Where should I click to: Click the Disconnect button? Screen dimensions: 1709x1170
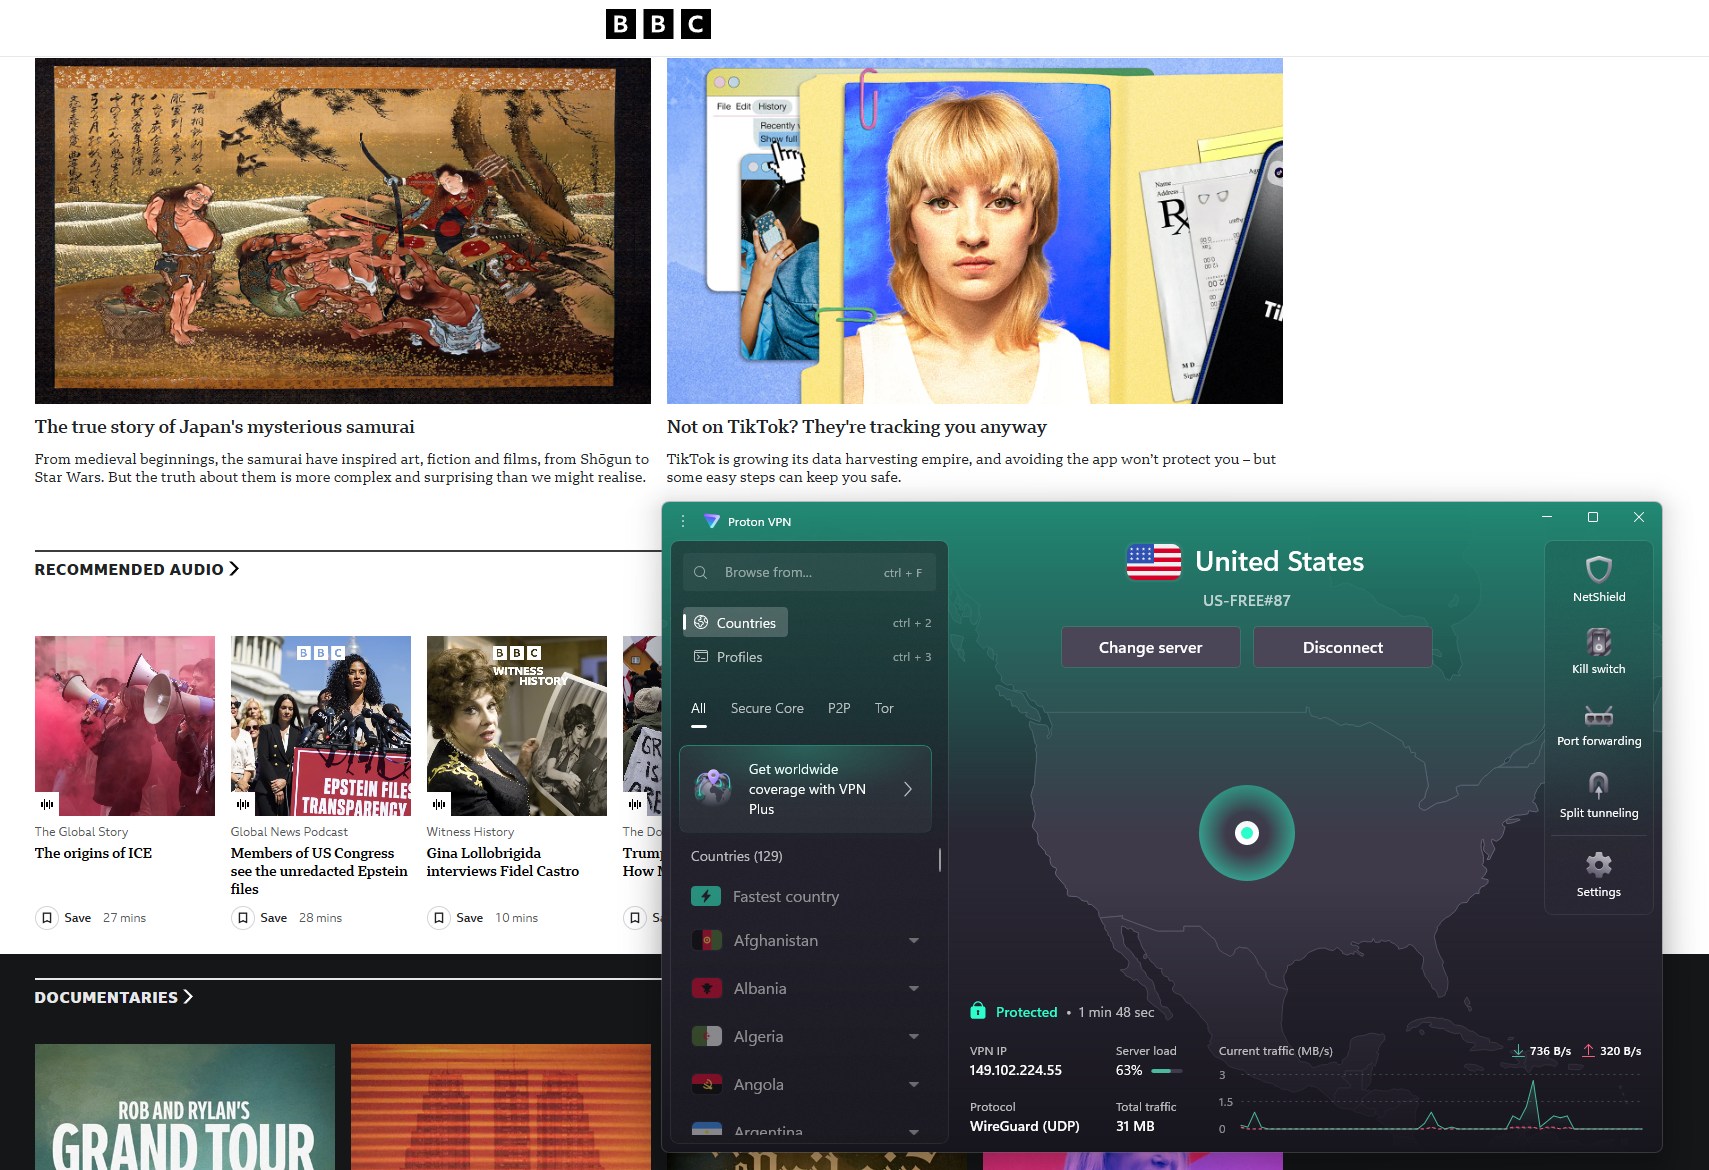(1342, 647)
